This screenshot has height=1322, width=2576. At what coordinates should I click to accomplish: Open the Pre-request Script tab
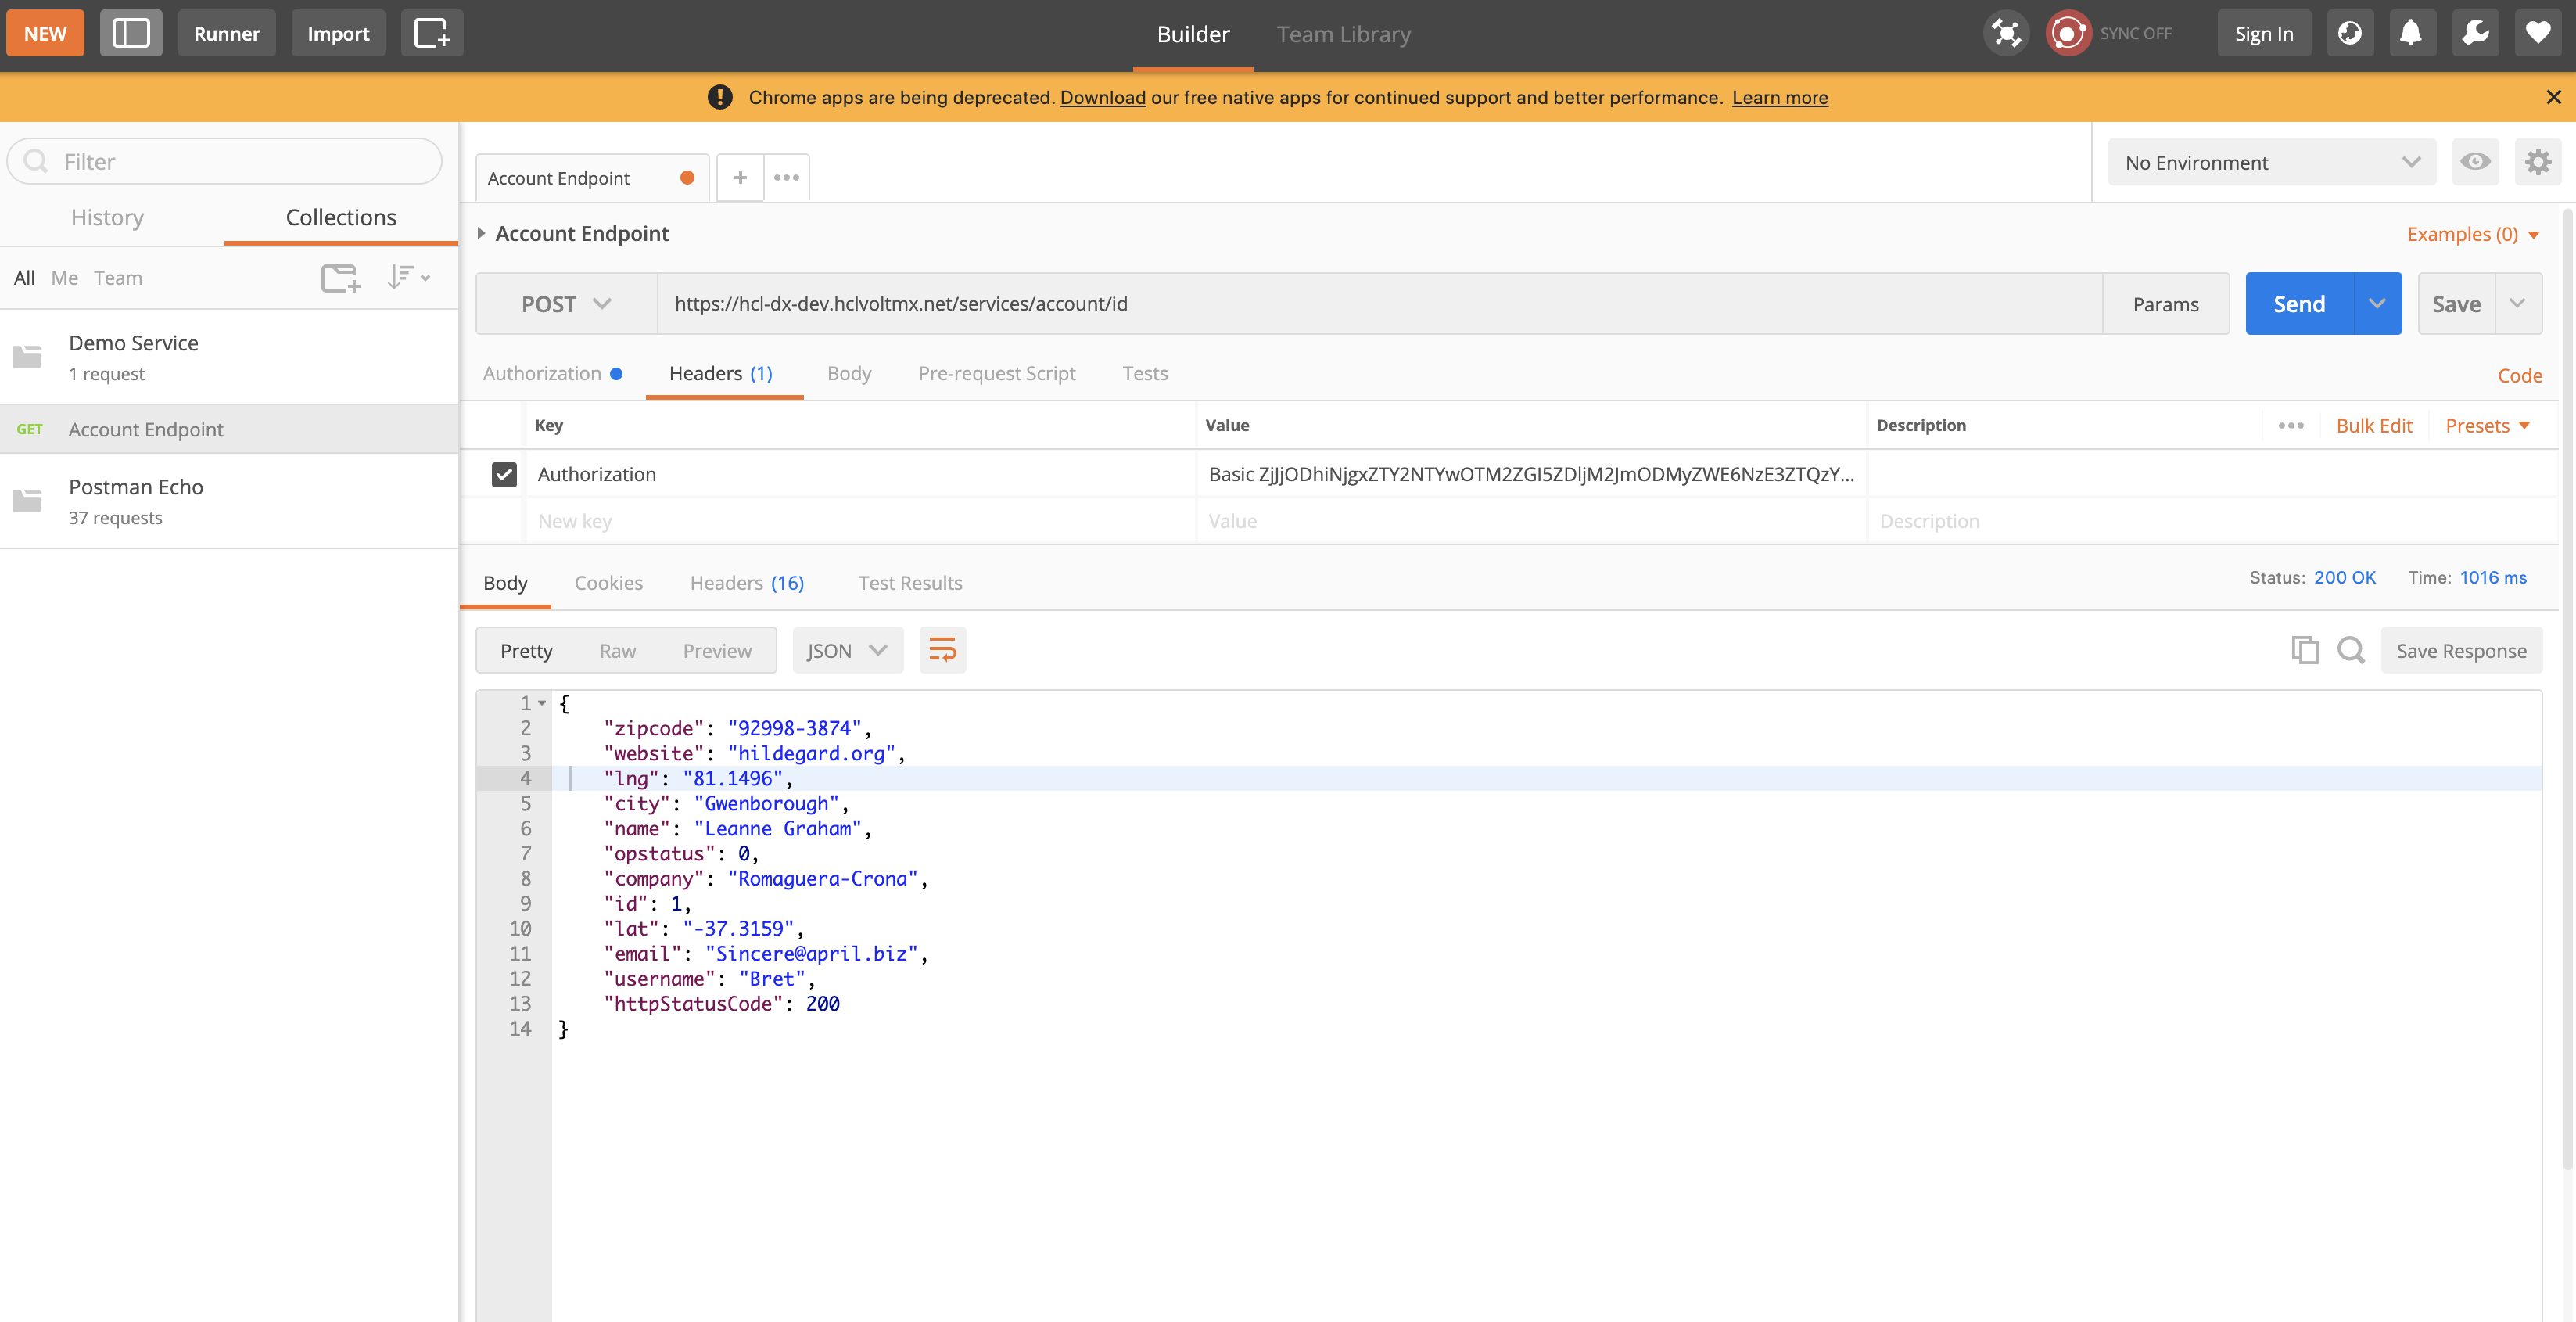click(996, 373)
